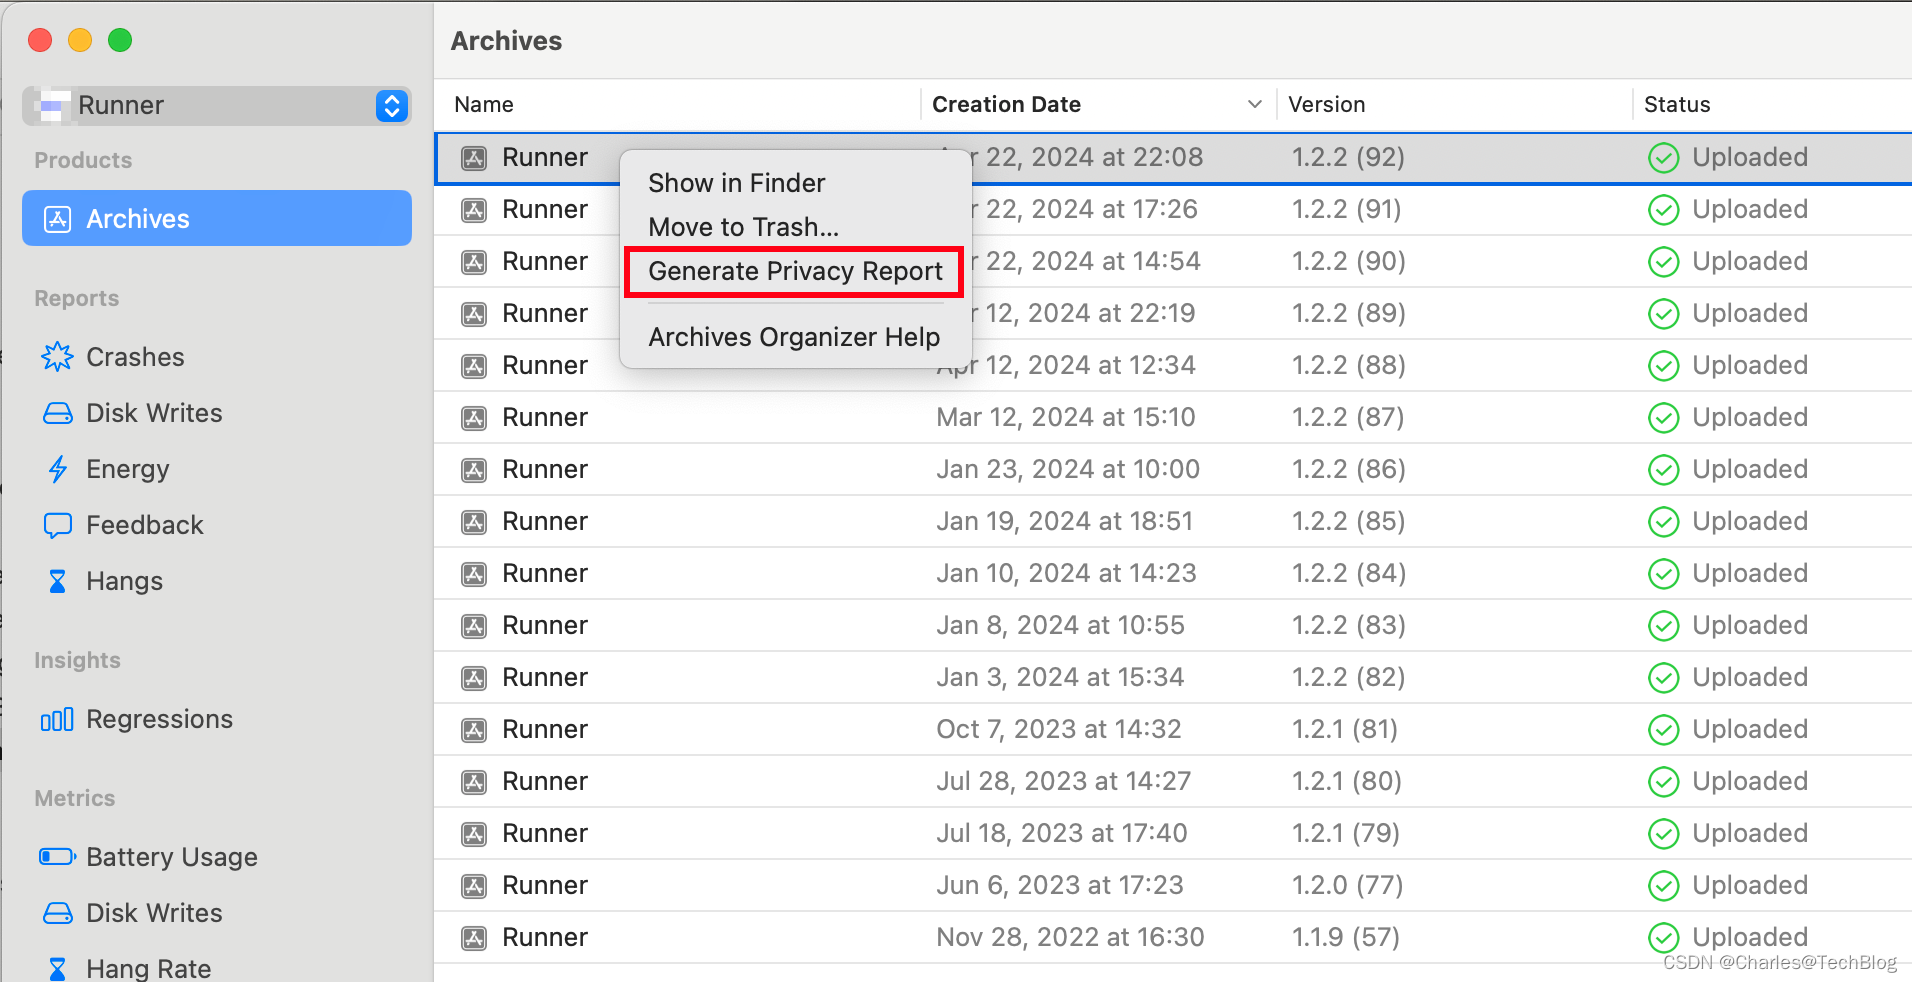Image resolution: width=1912 pixels, height=982 pixels.
Task: Sort by Version column header
Action: [1326, 104]
